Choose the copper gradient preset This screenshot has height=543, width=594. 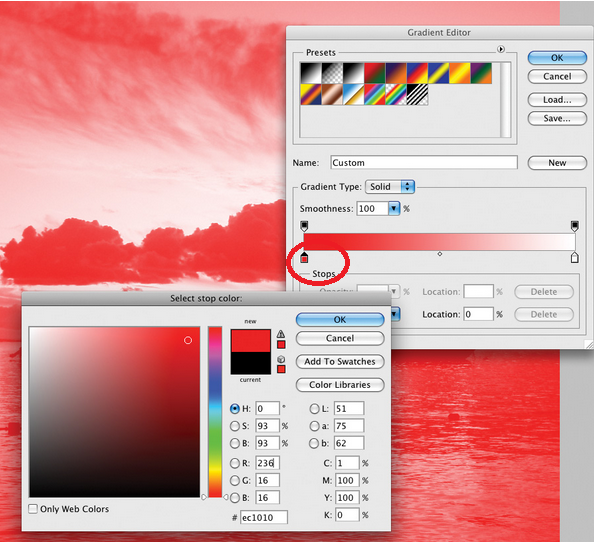332,94
